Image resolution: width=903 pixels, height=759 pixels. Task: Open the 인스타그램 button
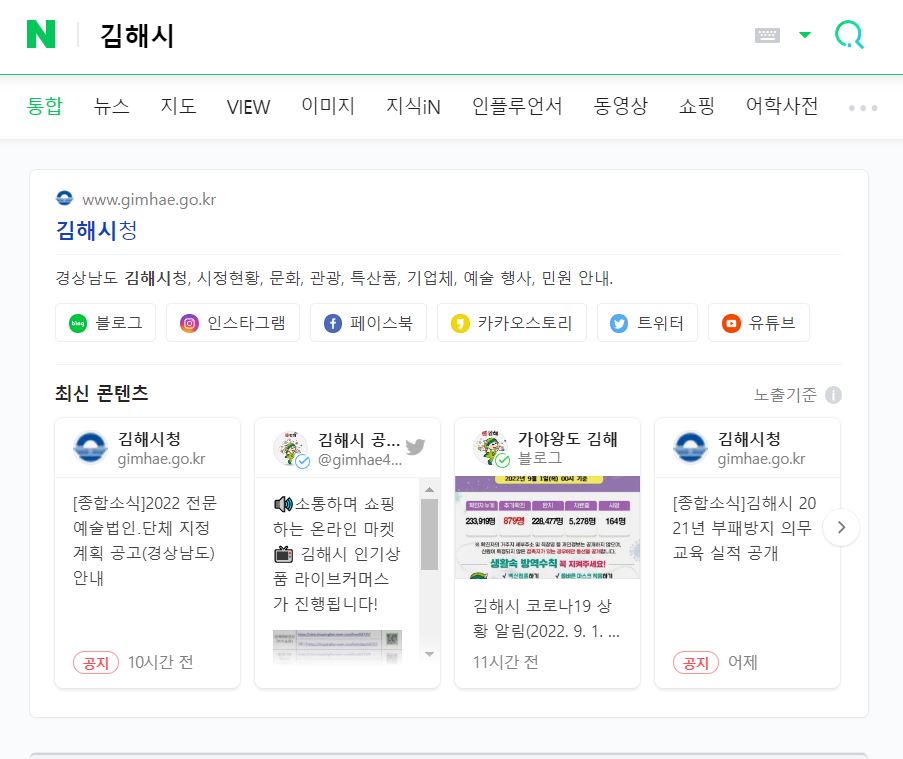point(233,322)
